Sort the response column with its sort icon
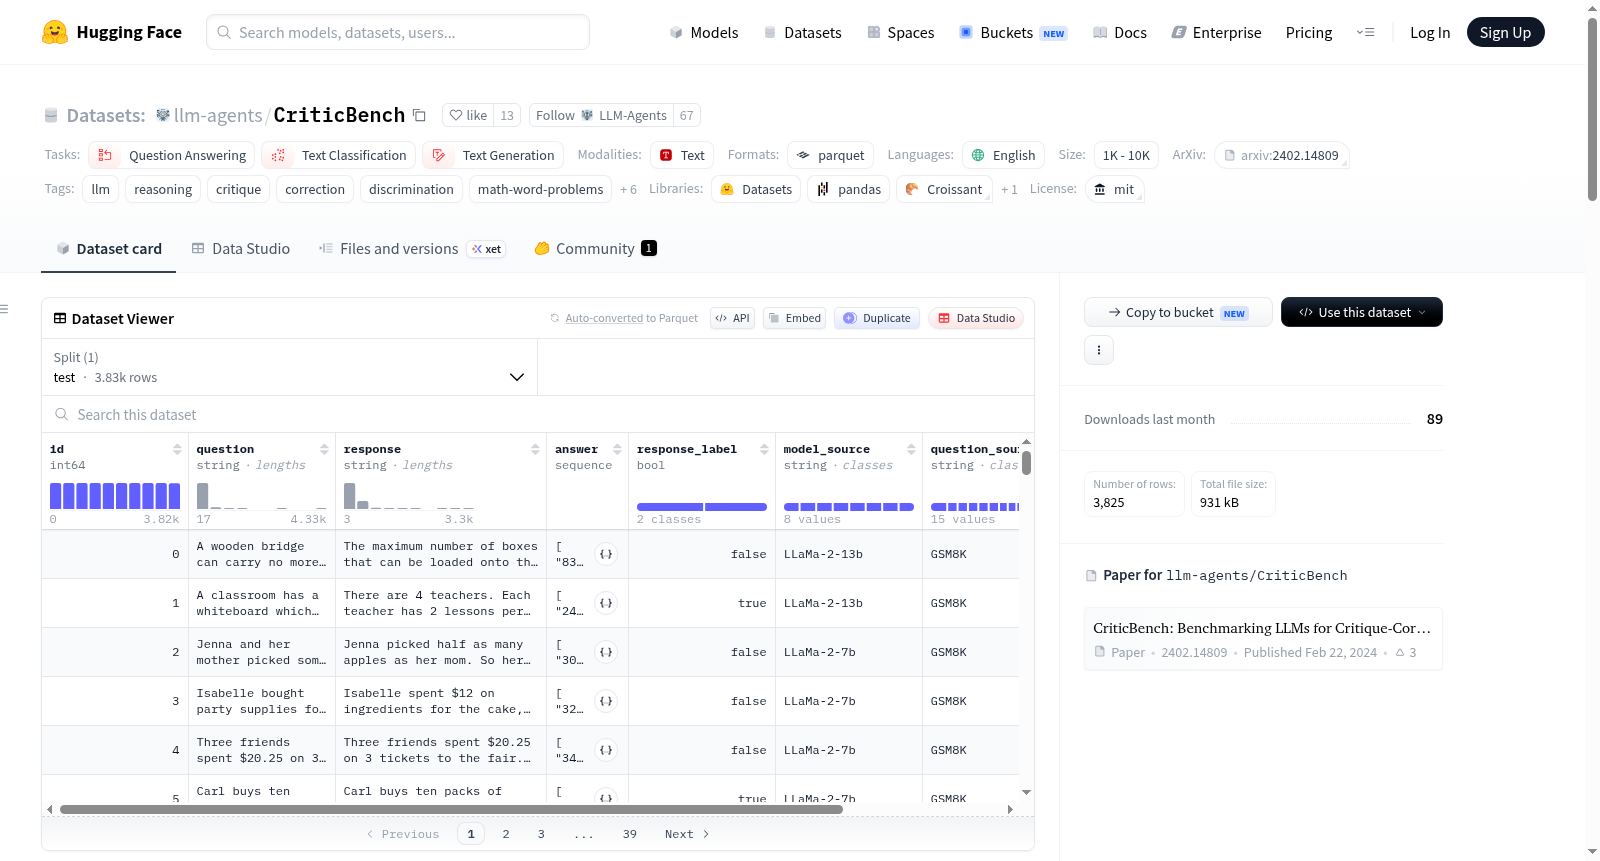 pos(535,449)
